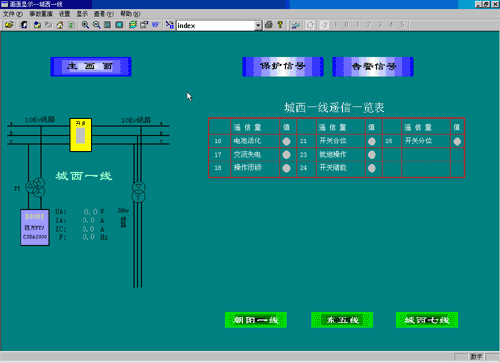Toggle the 开关合位 status indicator circle
This screenshot has height=363, width=500.
[x=372, y=141]
